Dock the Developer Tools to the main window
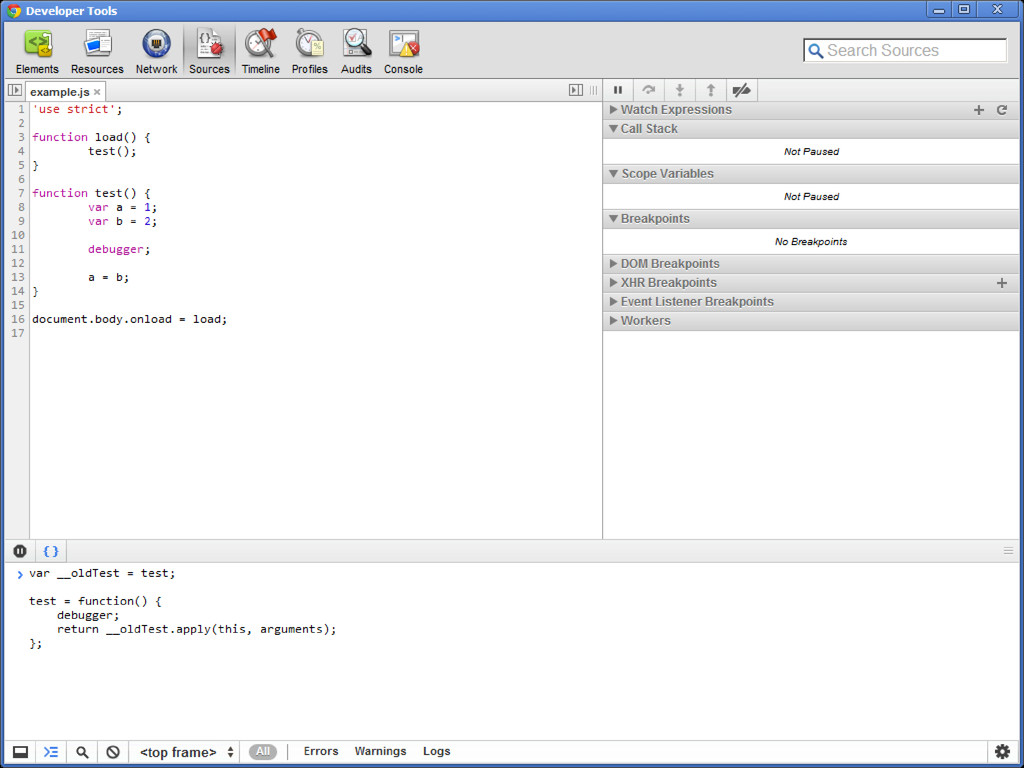Image resolution: width=1024 pixels, height=768 pixels. point(20,752)
